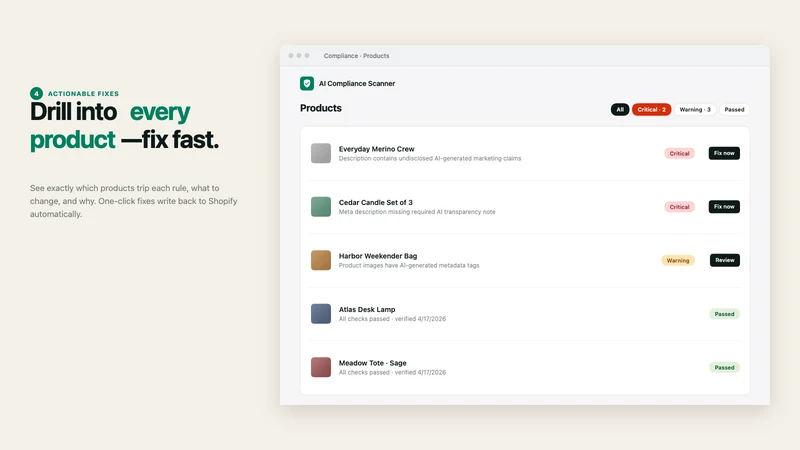Select the All filter pill
This screenshot has width=800, height=450.
pos(619,109)
